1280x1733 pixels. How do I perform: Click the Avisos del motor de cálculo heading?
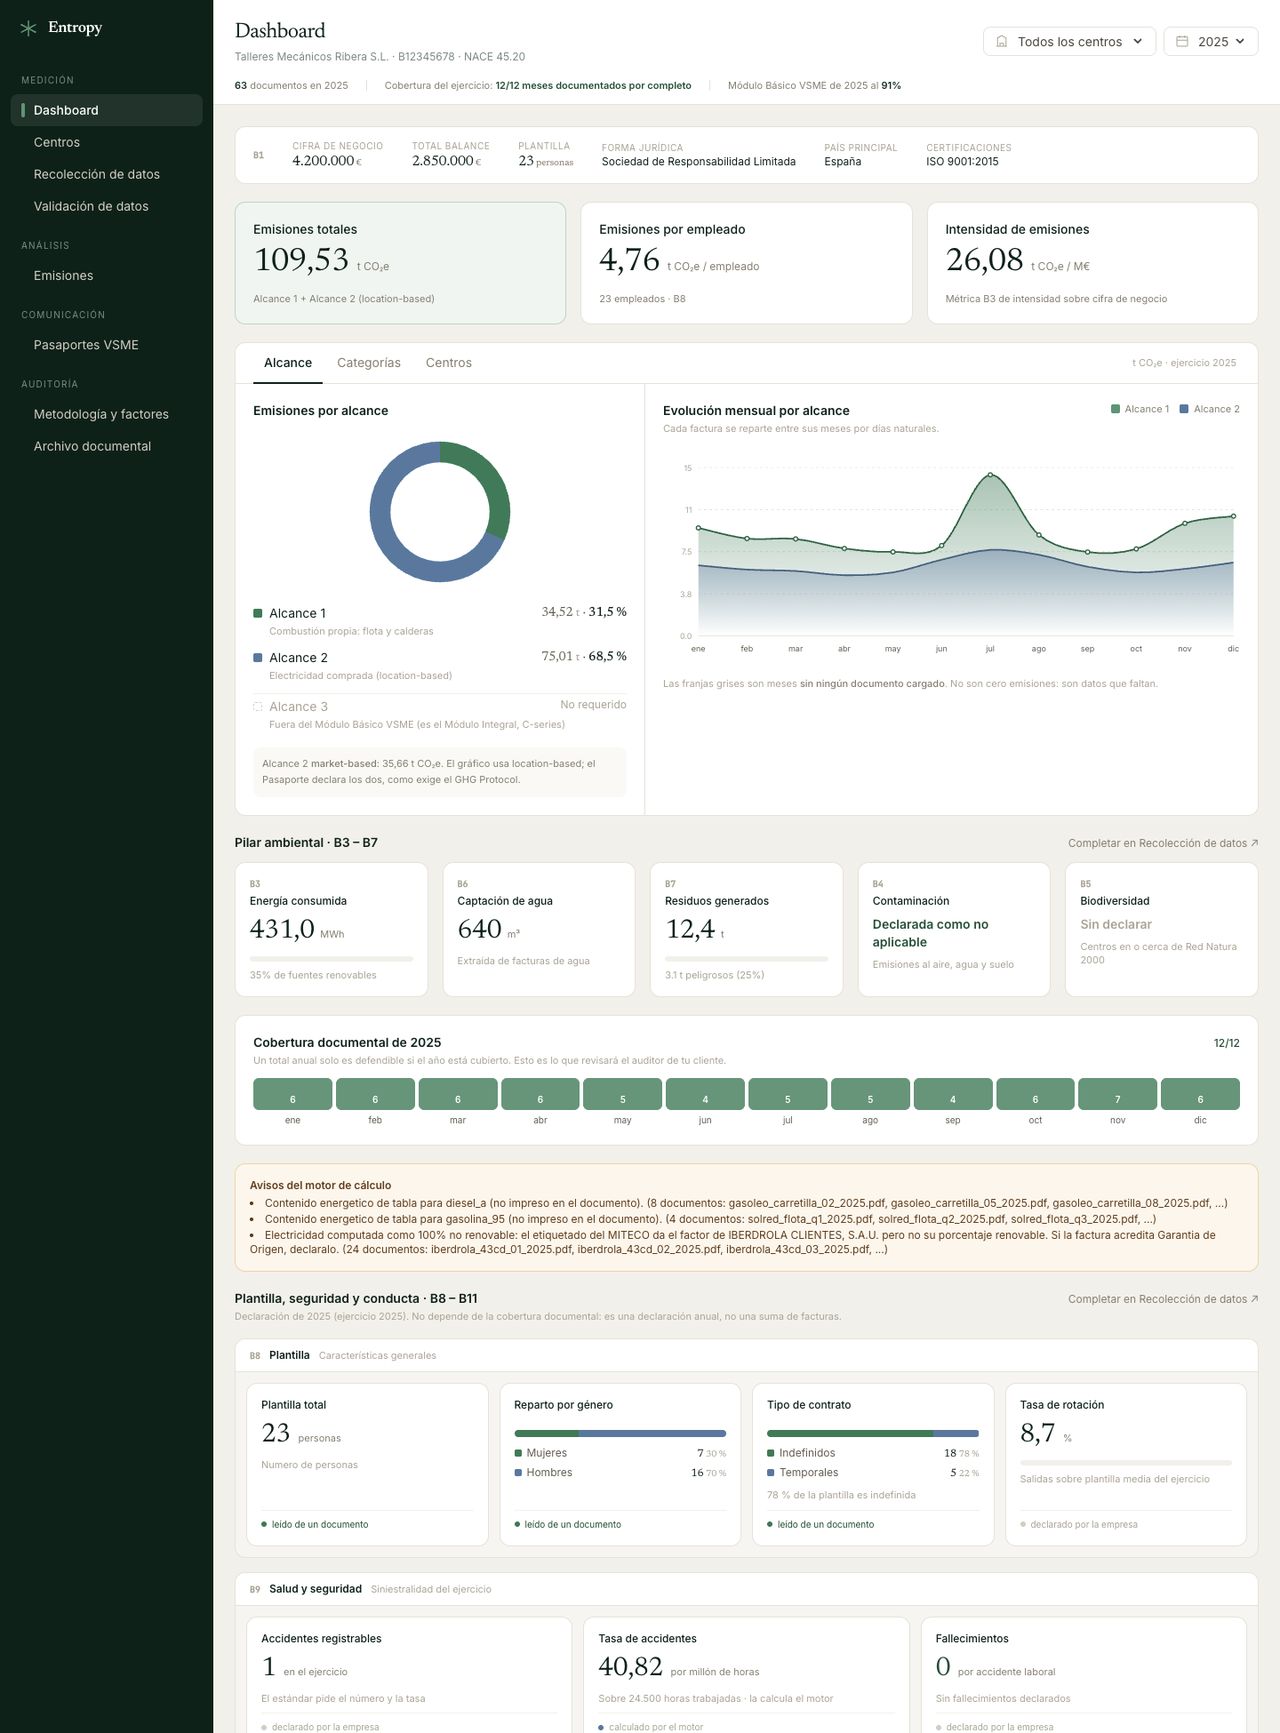[320, 1185]
